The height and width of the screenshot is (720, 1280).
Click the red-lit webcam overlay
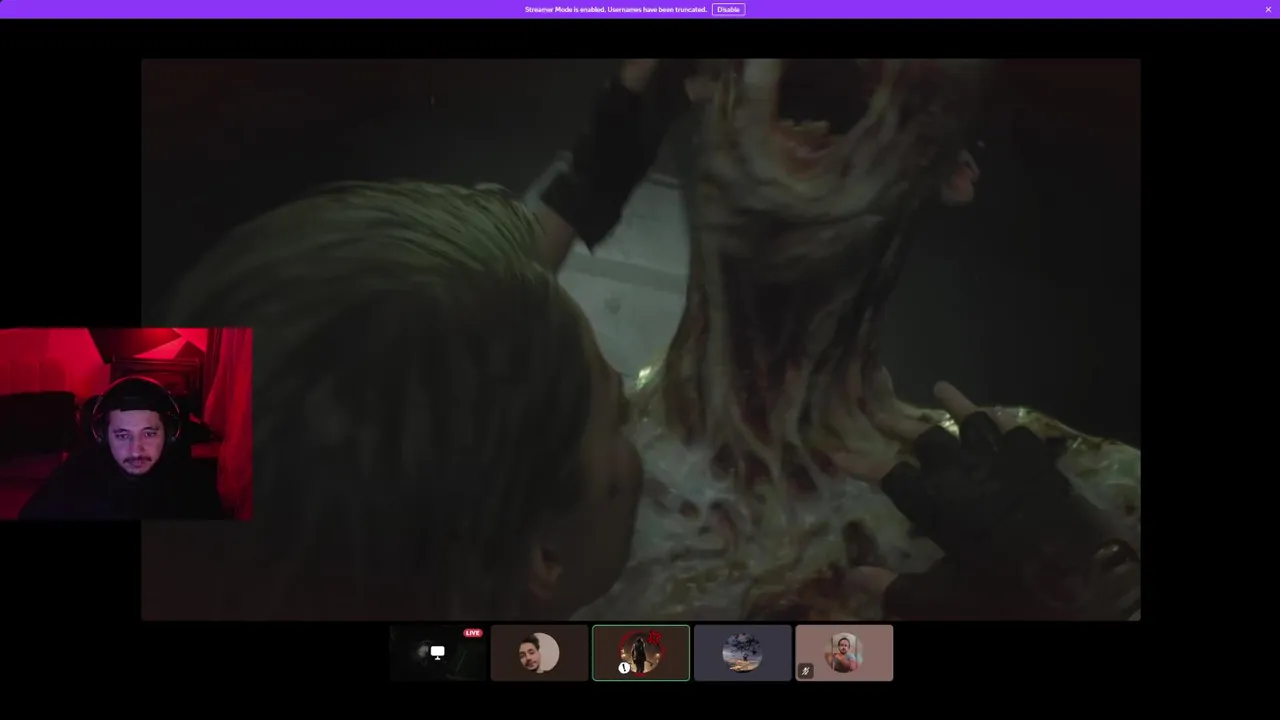pos(126,424)
